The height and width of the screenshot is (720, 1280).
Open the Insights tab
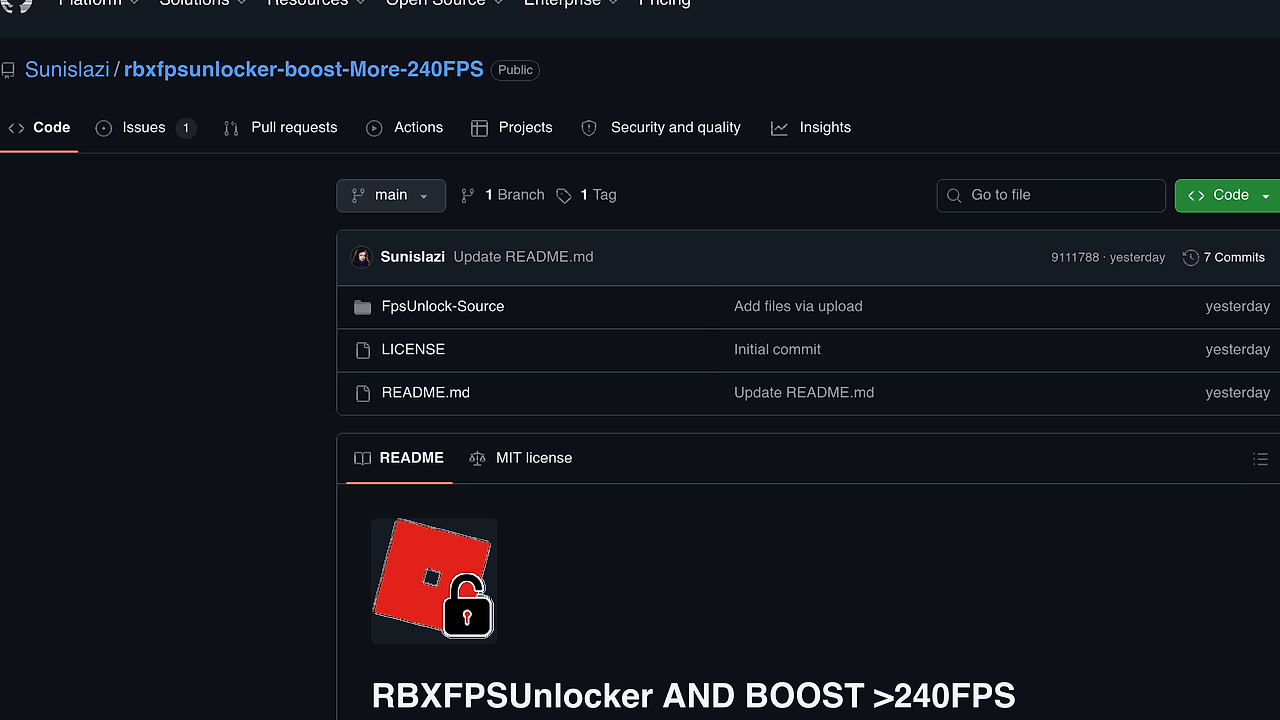[811, 127]
